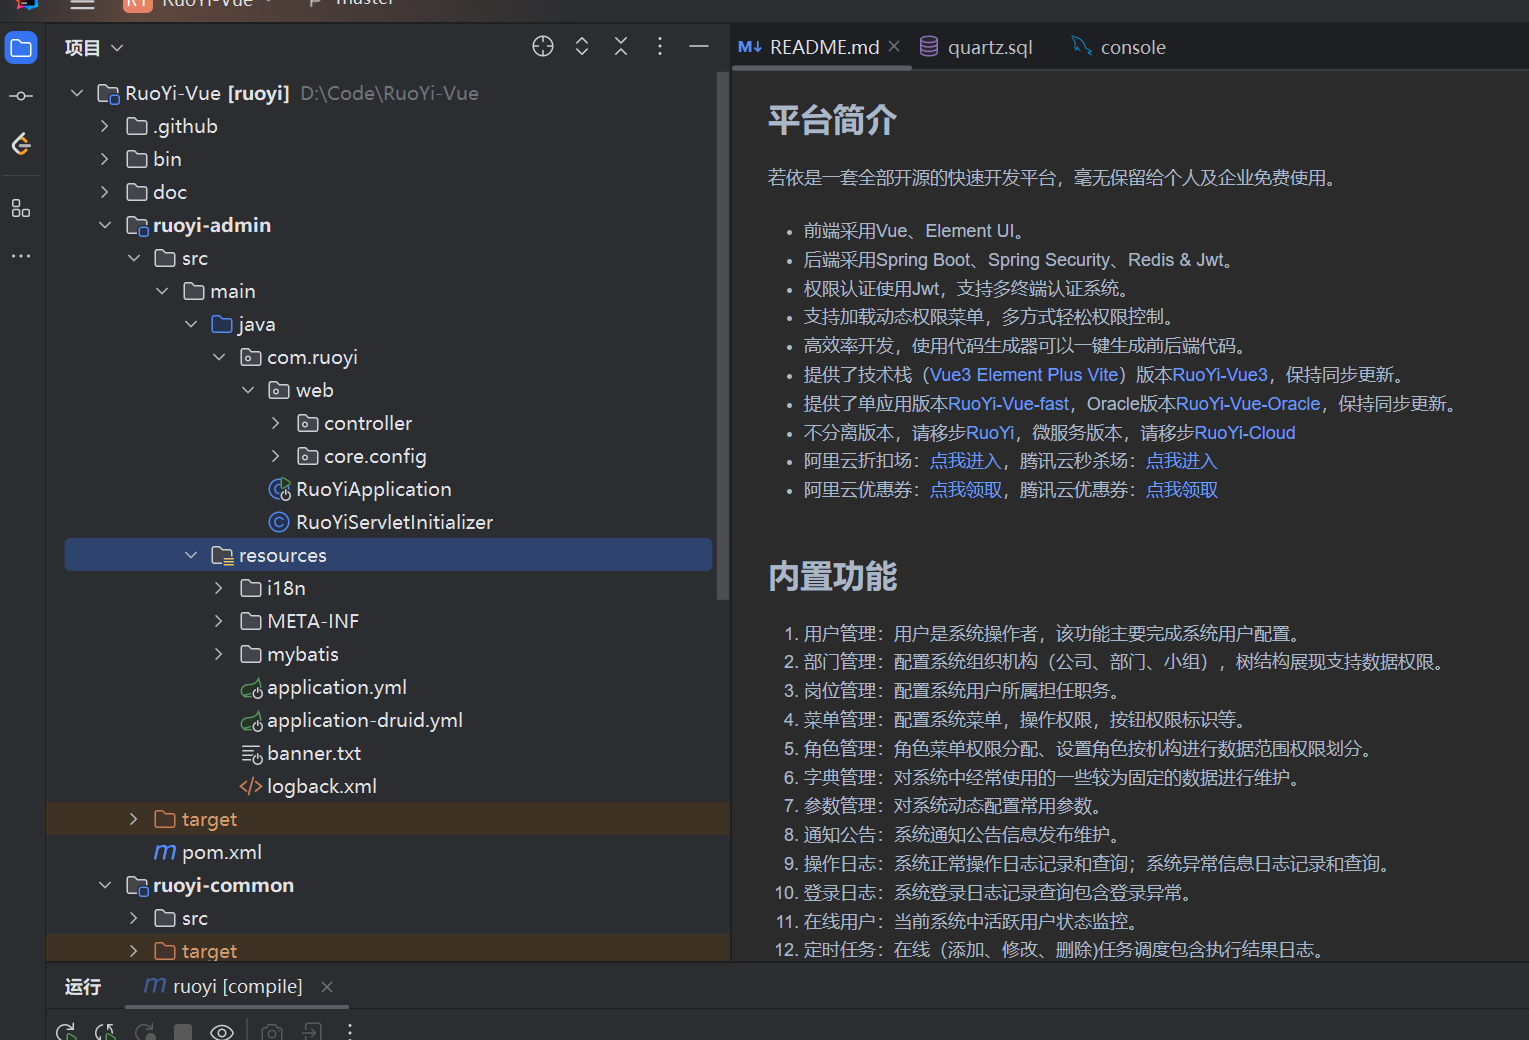The width and height of the screenshot is (1529, 1040).
Task: Open the Structure tool window icon
Action: point(21,208)
